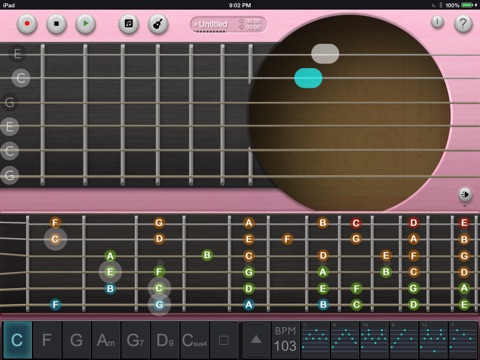Choose the D9 chord
The image size is (480, 360).
point(165,340)
